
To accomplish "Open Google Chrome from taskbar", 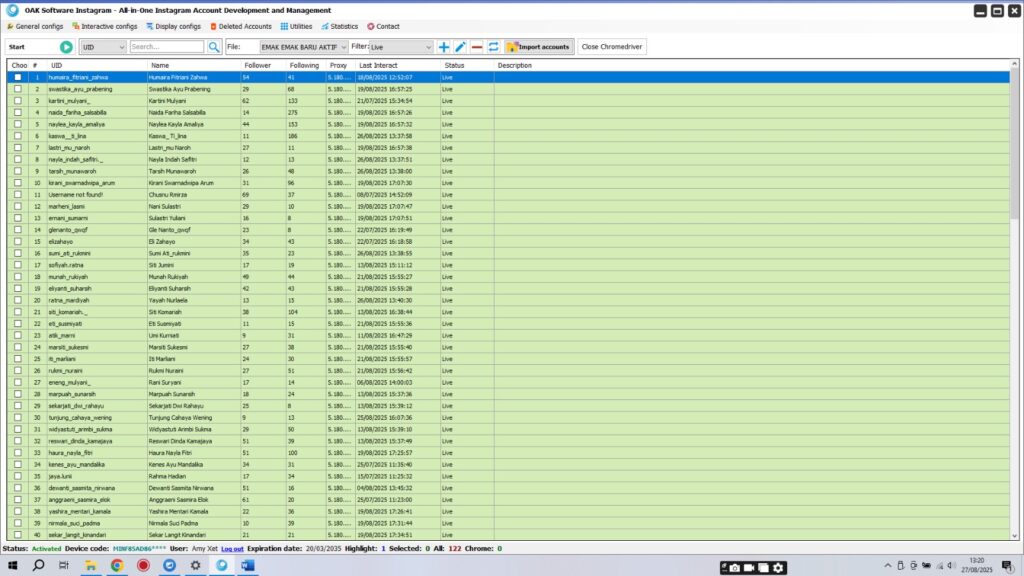I will (117, 566).
